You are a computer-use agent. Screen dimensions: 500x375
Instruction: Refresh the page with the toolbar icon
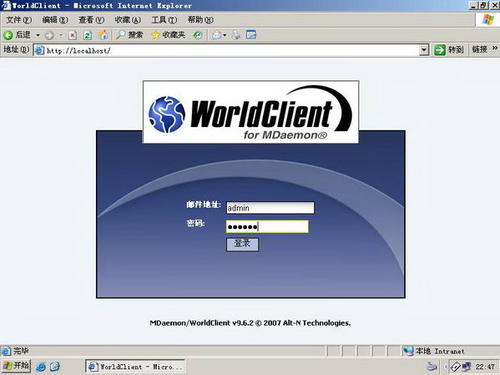click(x=87, y=35)
